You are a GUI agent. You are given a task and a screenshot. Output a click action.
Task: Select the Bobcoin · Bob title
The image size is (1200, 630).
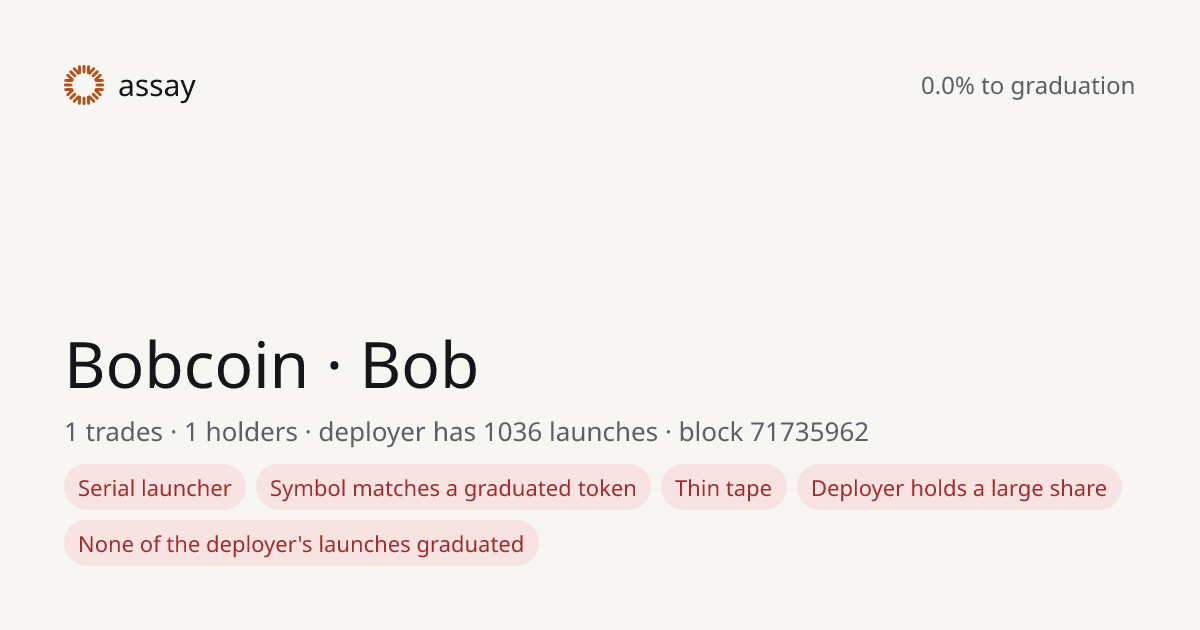click(272, 365)
